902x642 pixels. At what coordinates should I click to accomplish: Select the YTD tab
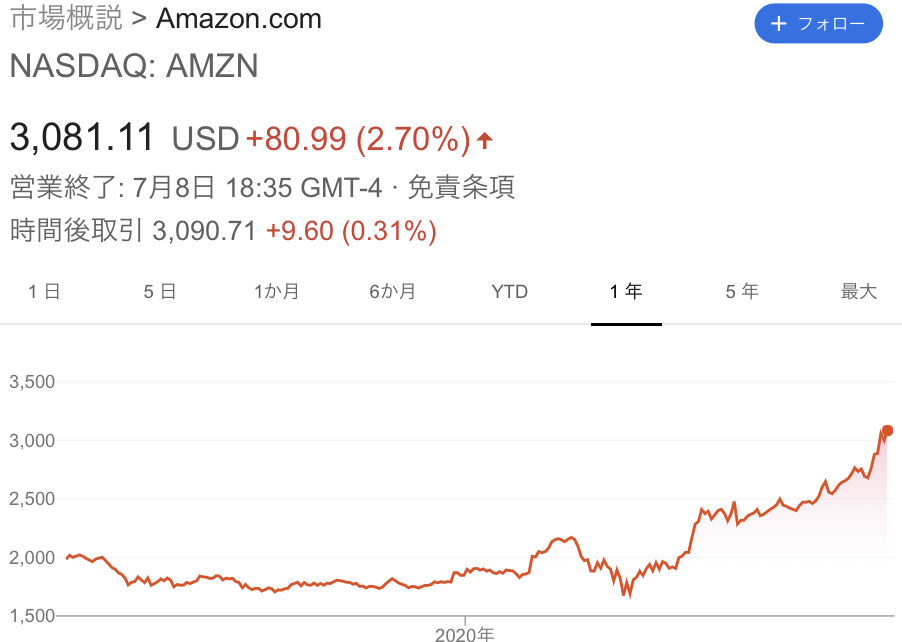509,292
